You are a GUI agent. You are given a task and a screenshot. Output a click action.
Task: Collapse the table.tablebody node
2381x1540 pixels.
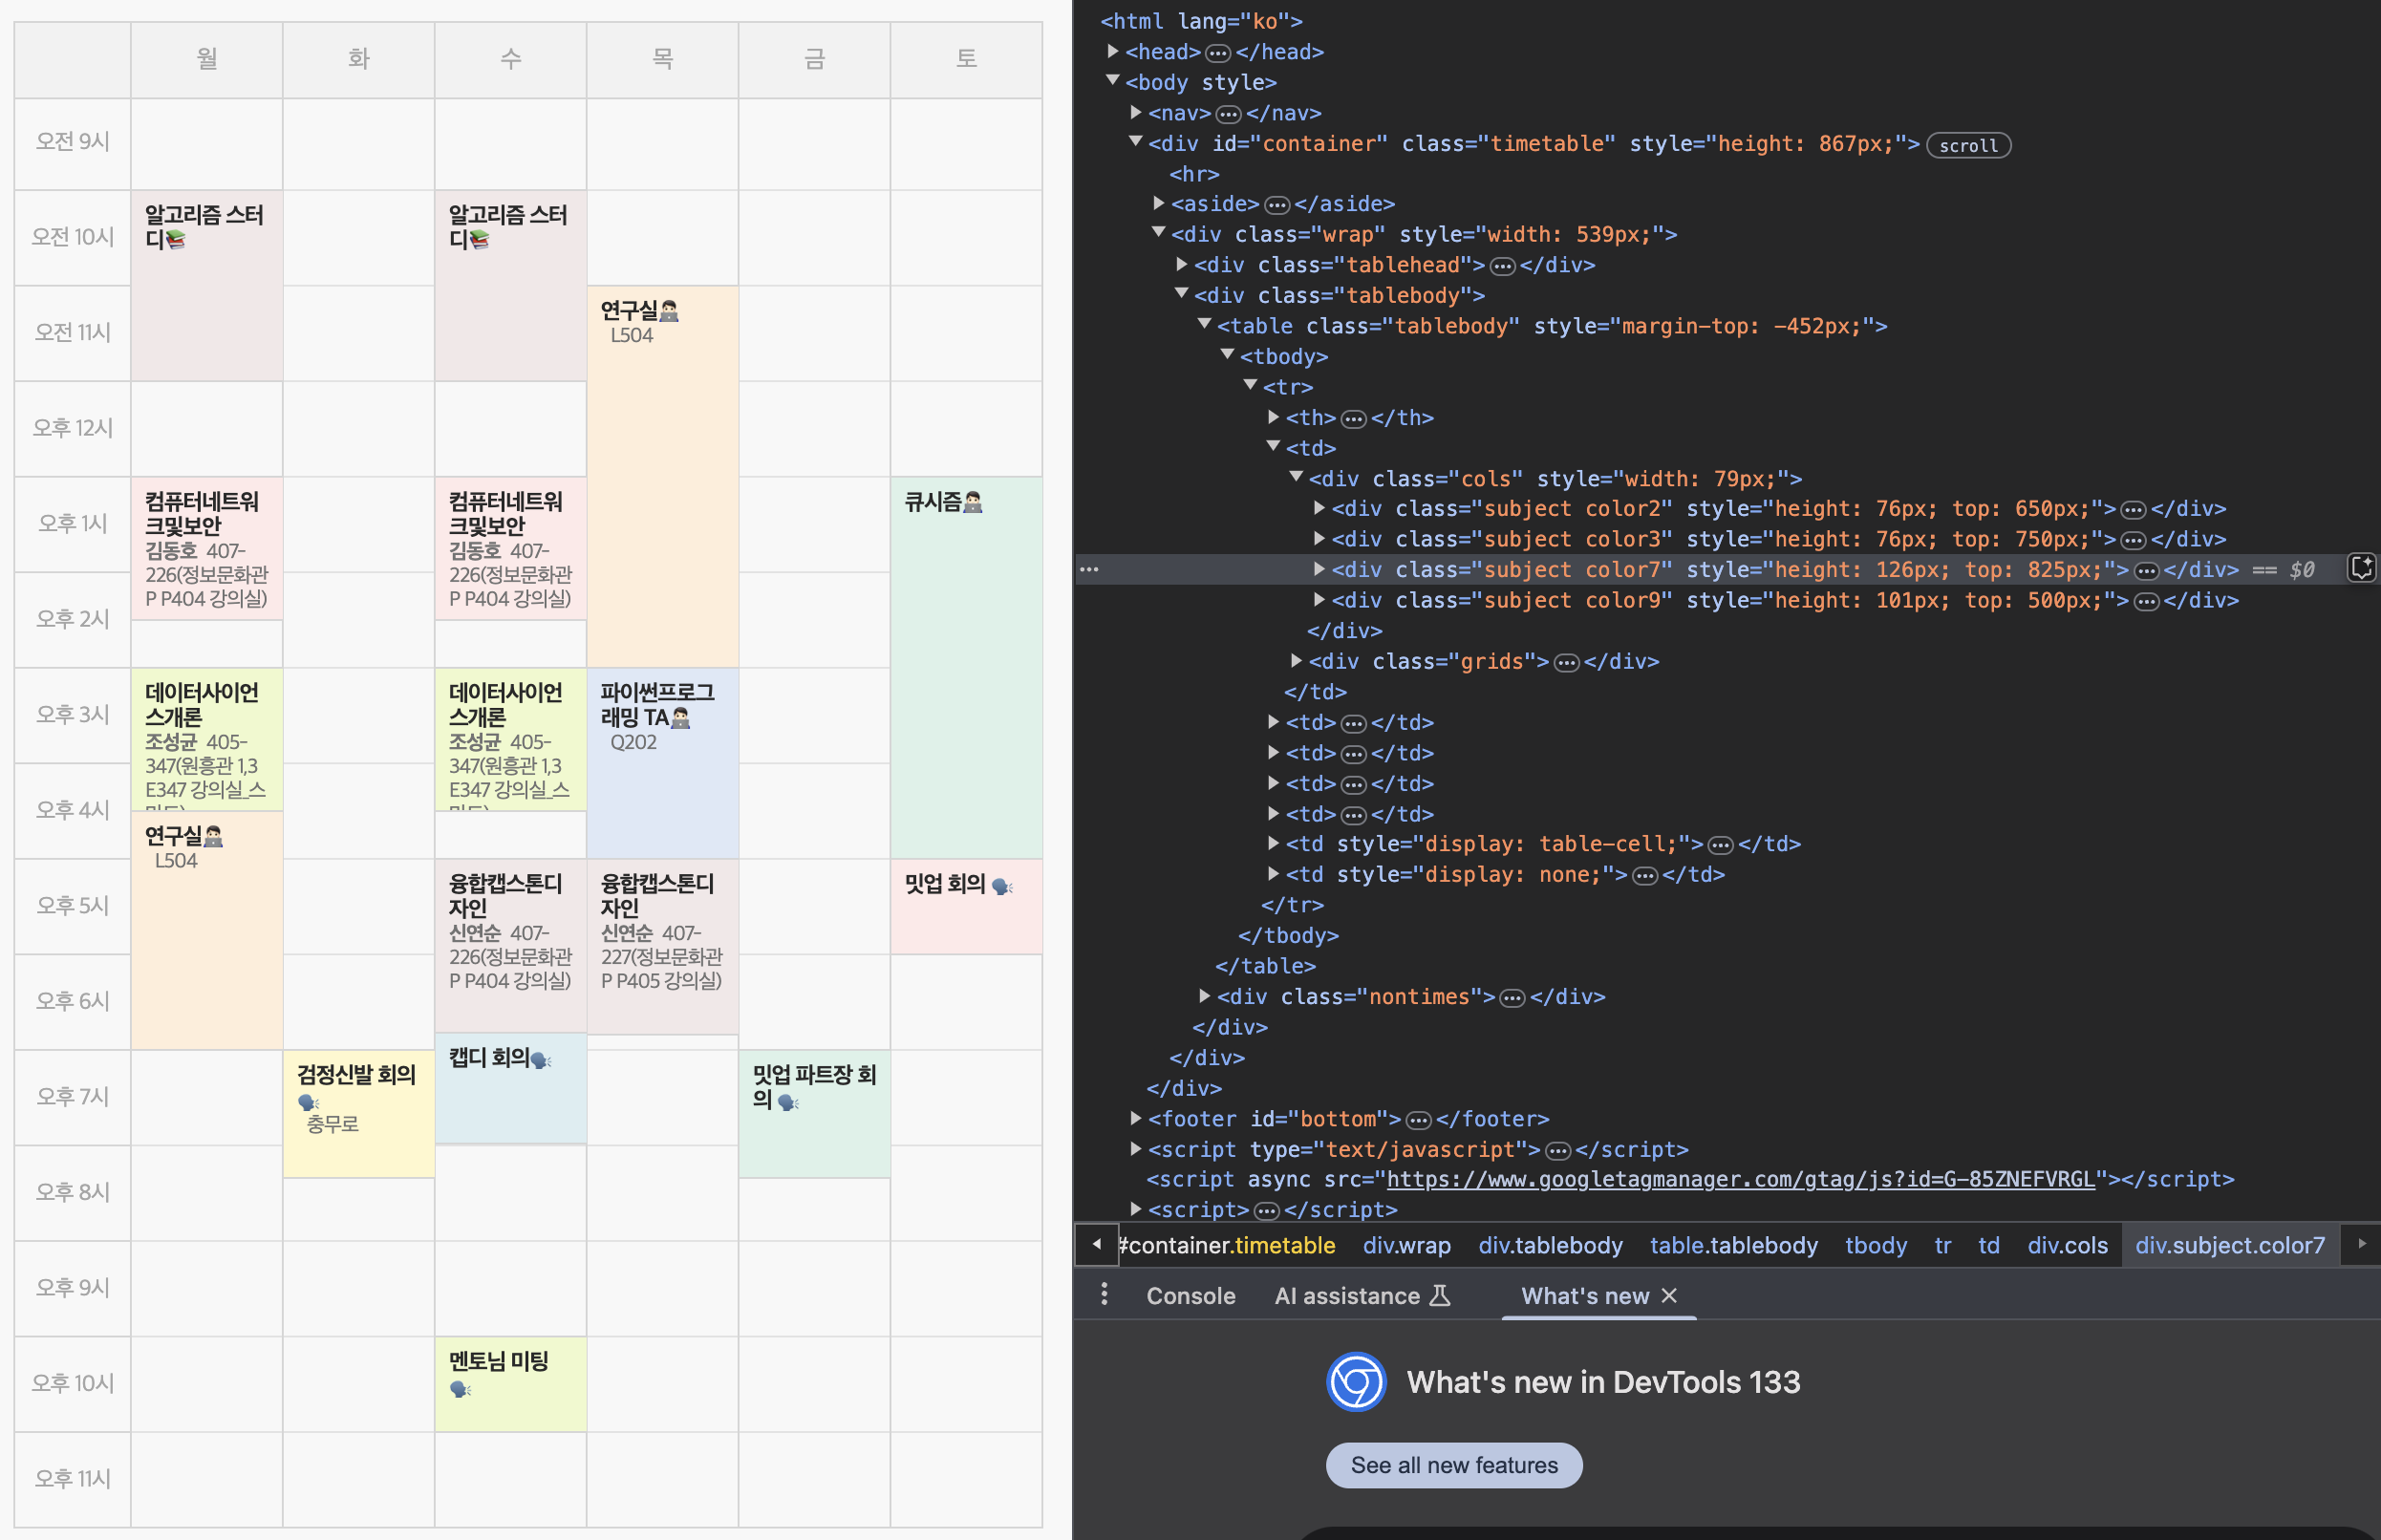(x=1205, y=325)
